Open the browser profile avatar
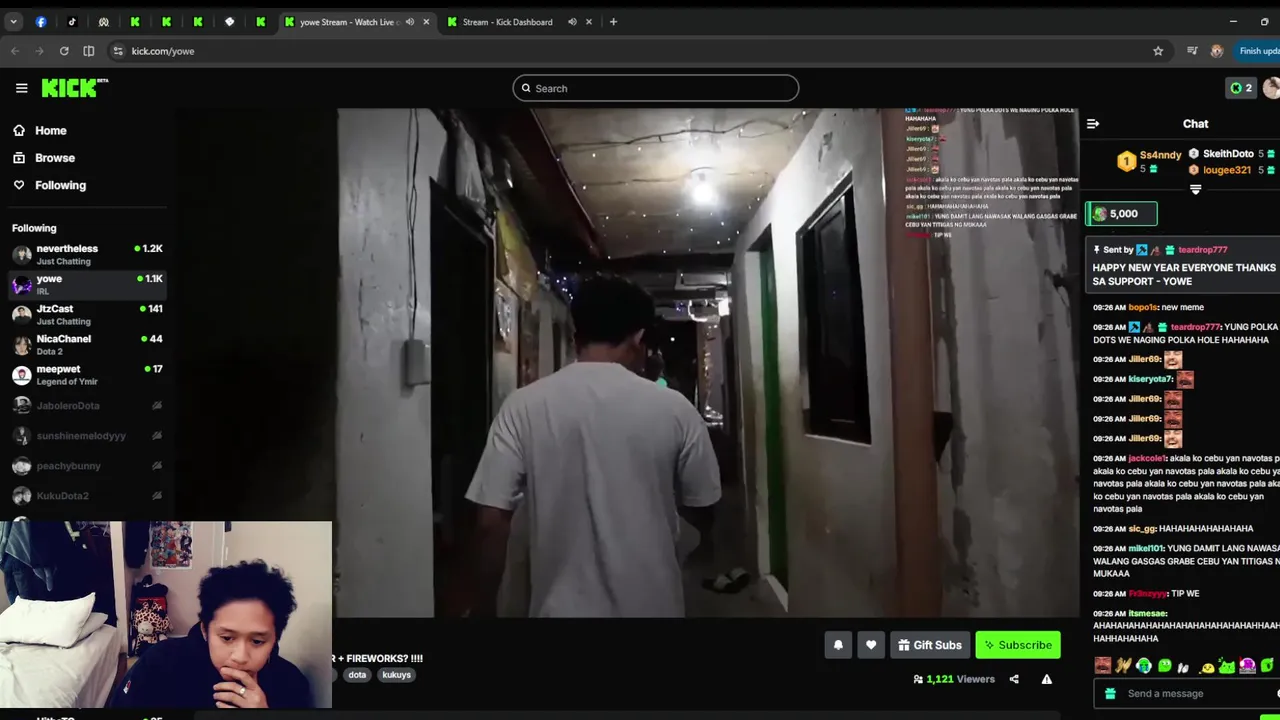Screen dimensions: 1280x720 pos(1217,51)
